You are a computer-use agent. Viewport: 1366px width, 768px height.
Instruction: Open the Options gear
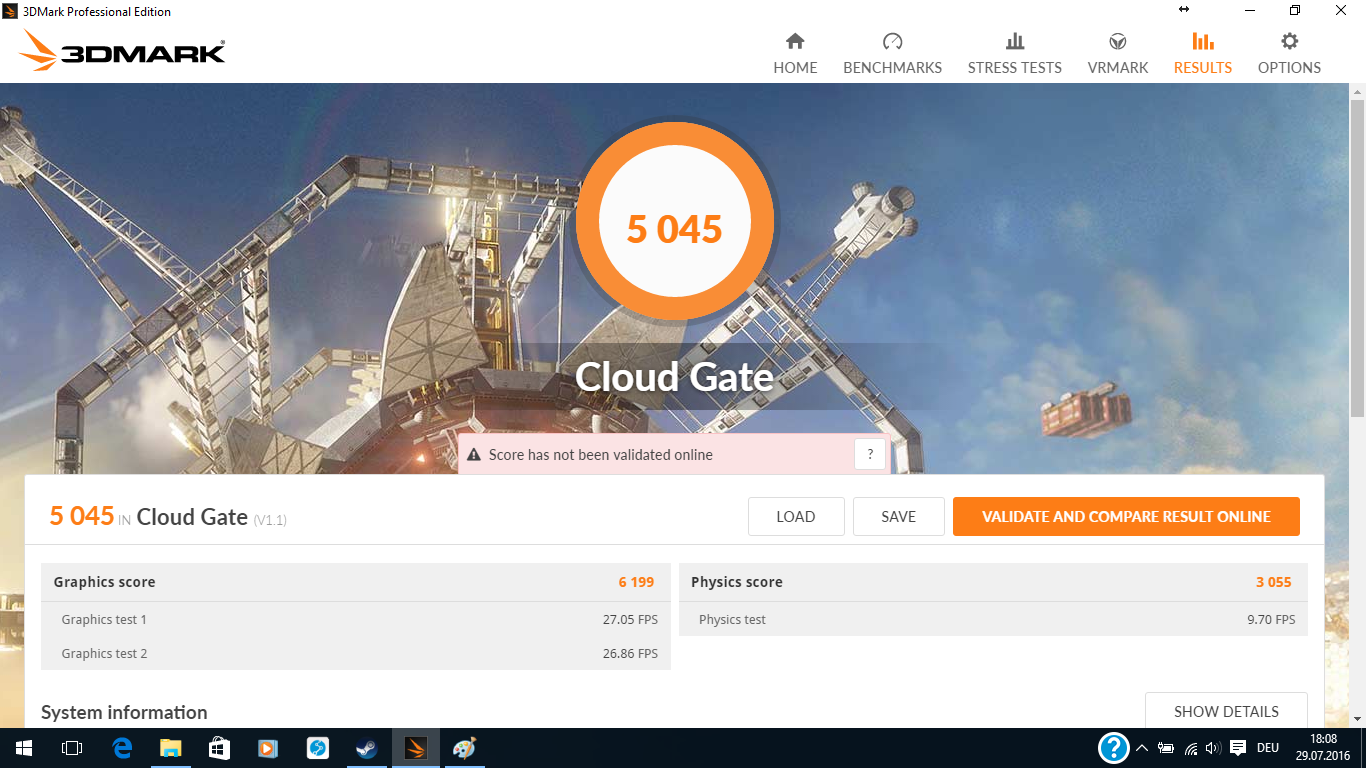tap(1289, 54)
